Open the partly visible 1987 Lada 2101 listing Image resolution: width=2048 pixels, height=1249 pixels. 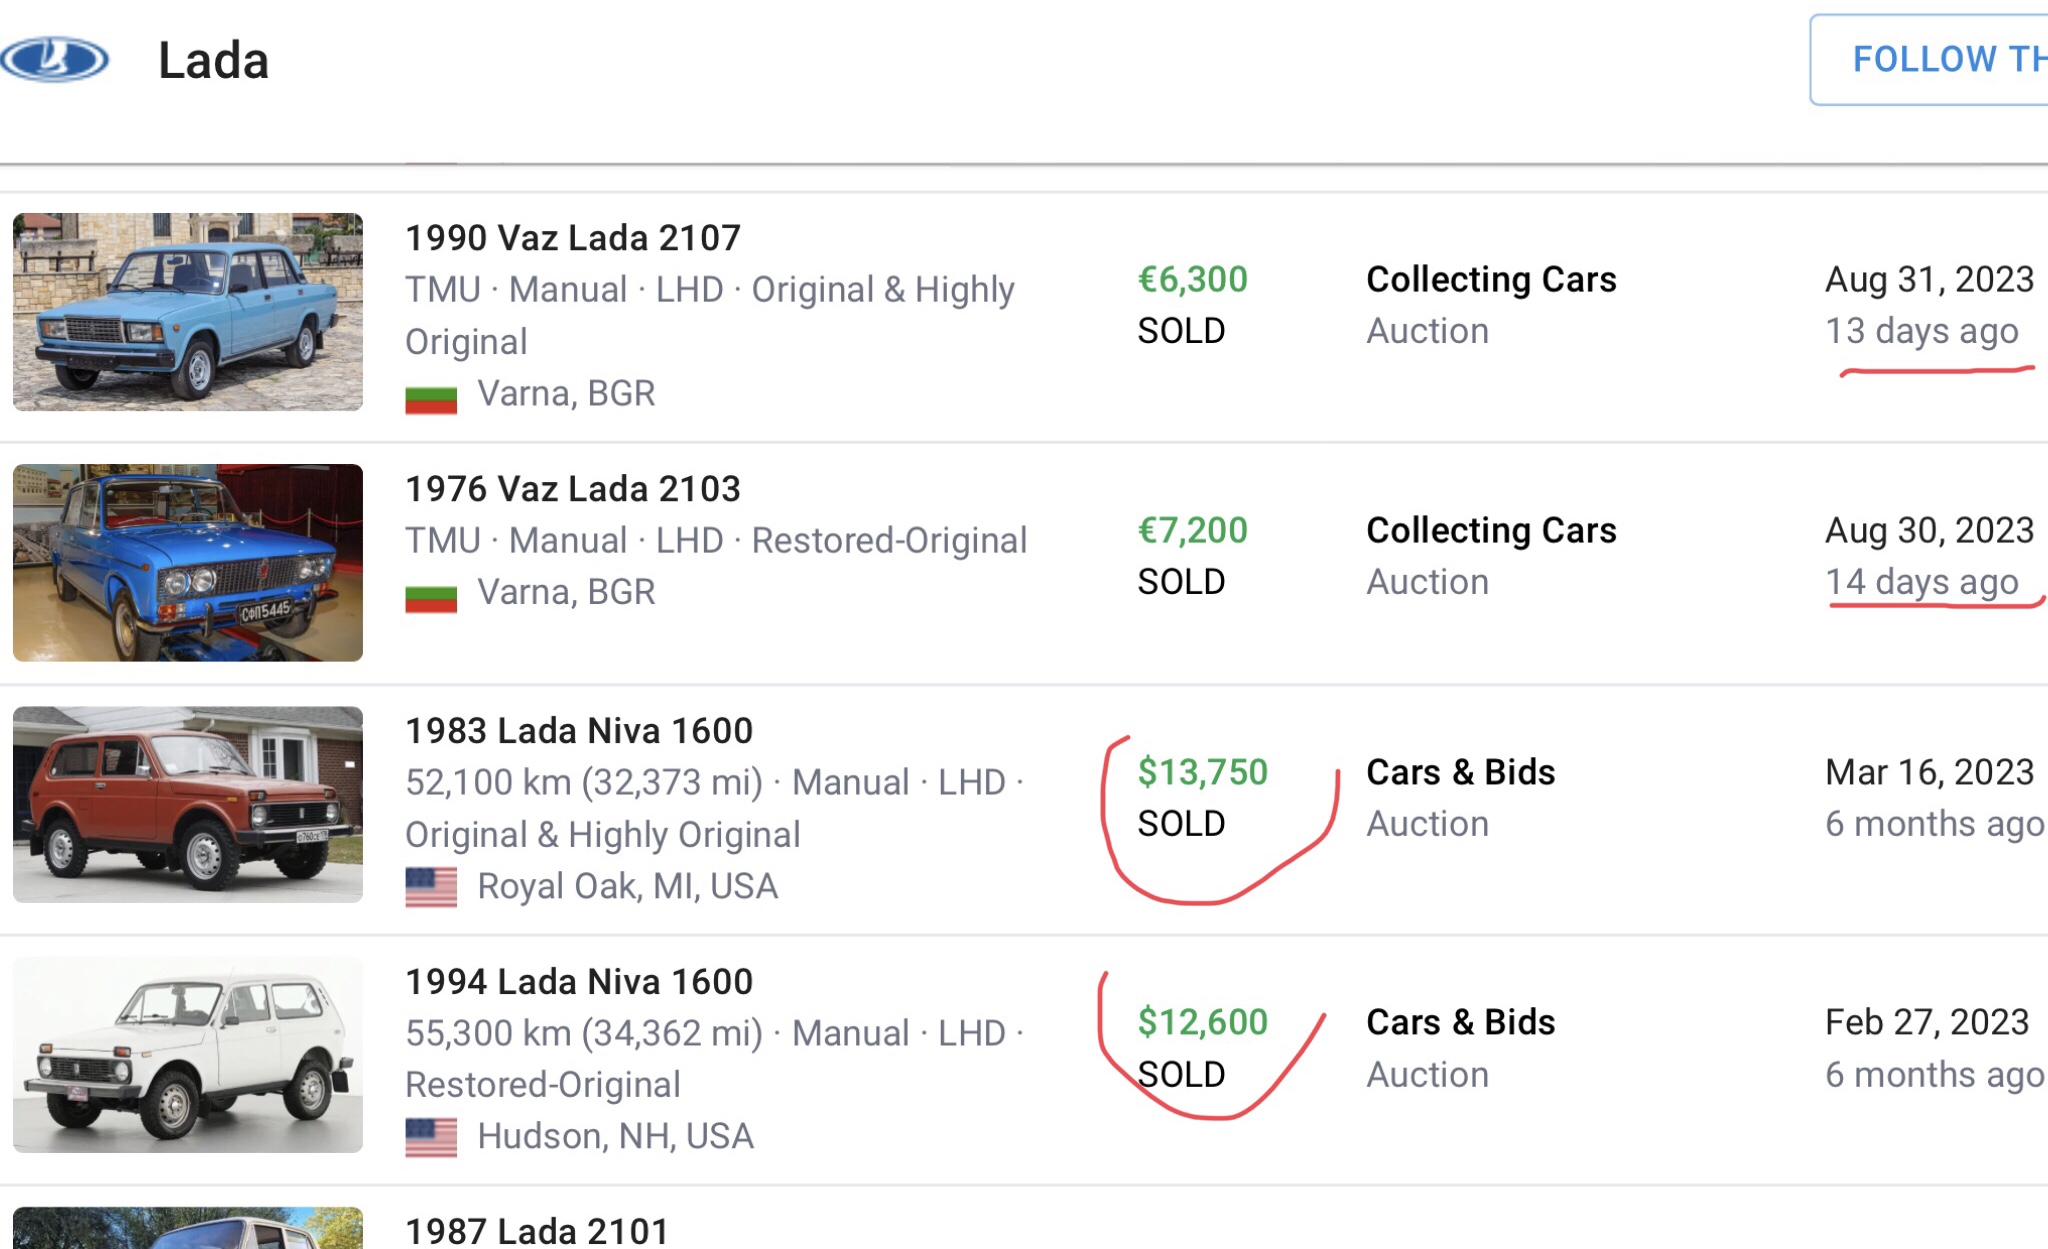537,1231
